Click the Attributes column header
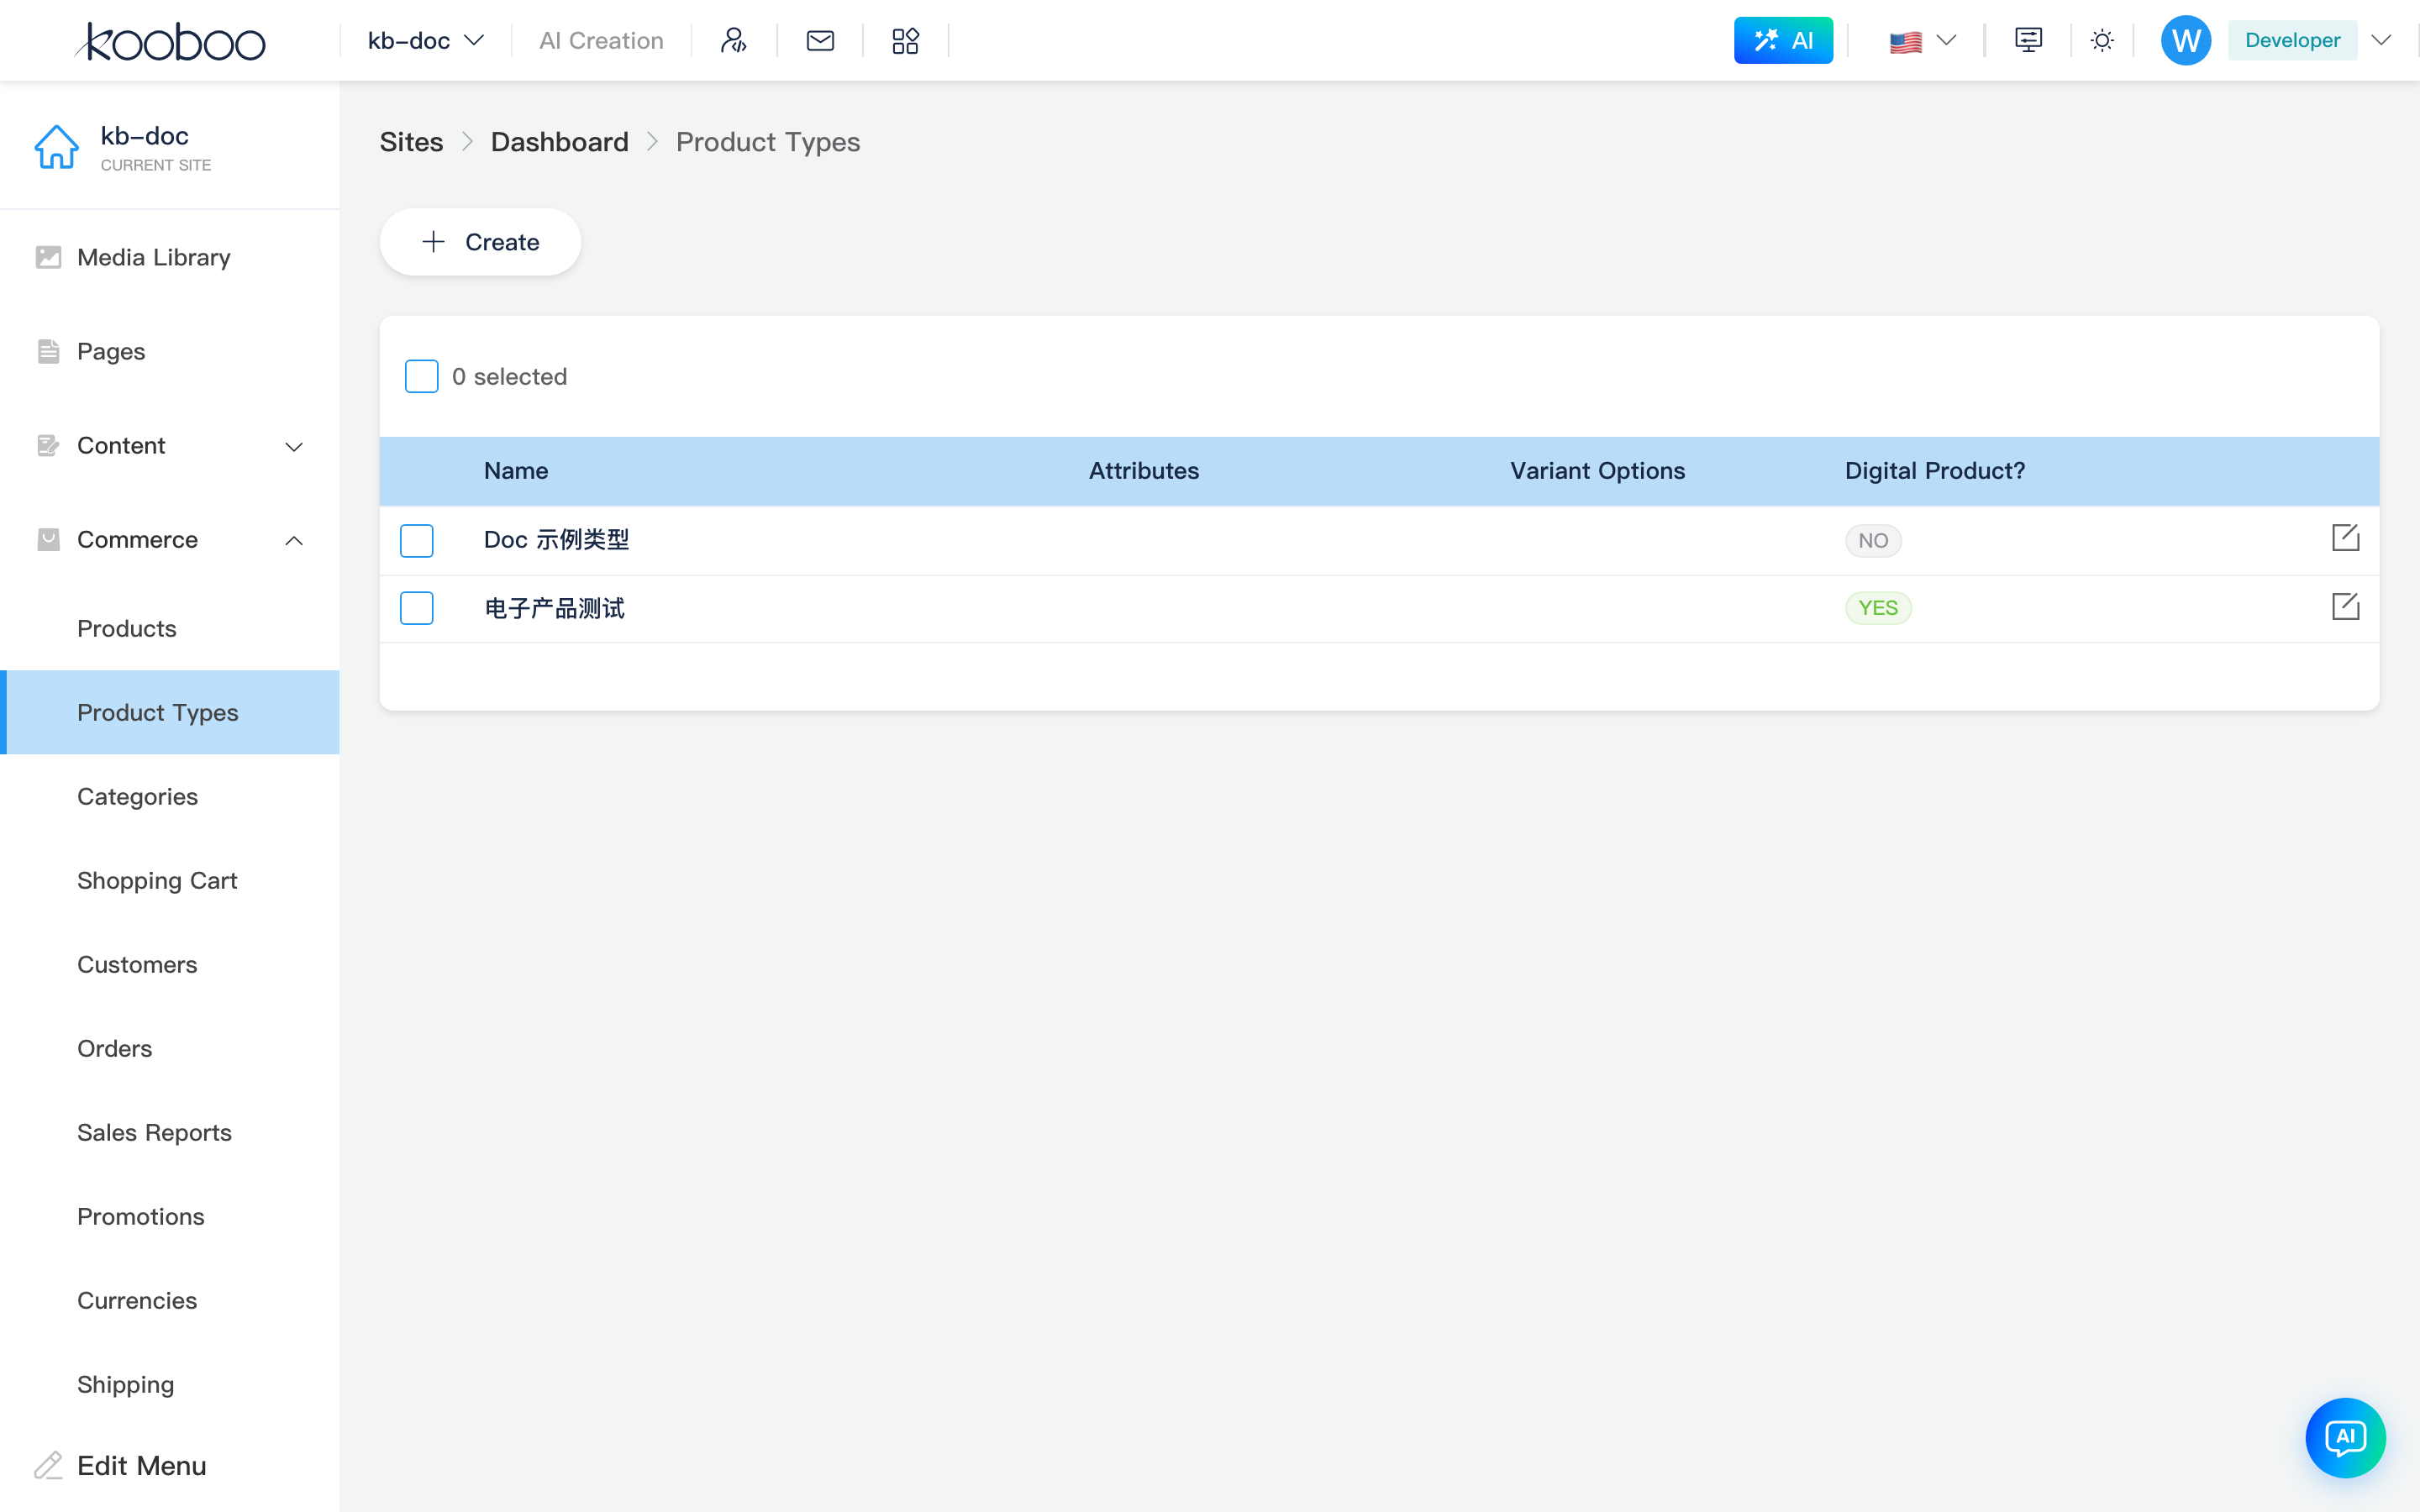The width and height of the screenshot is (2420, 1512). coord(1143,471)
